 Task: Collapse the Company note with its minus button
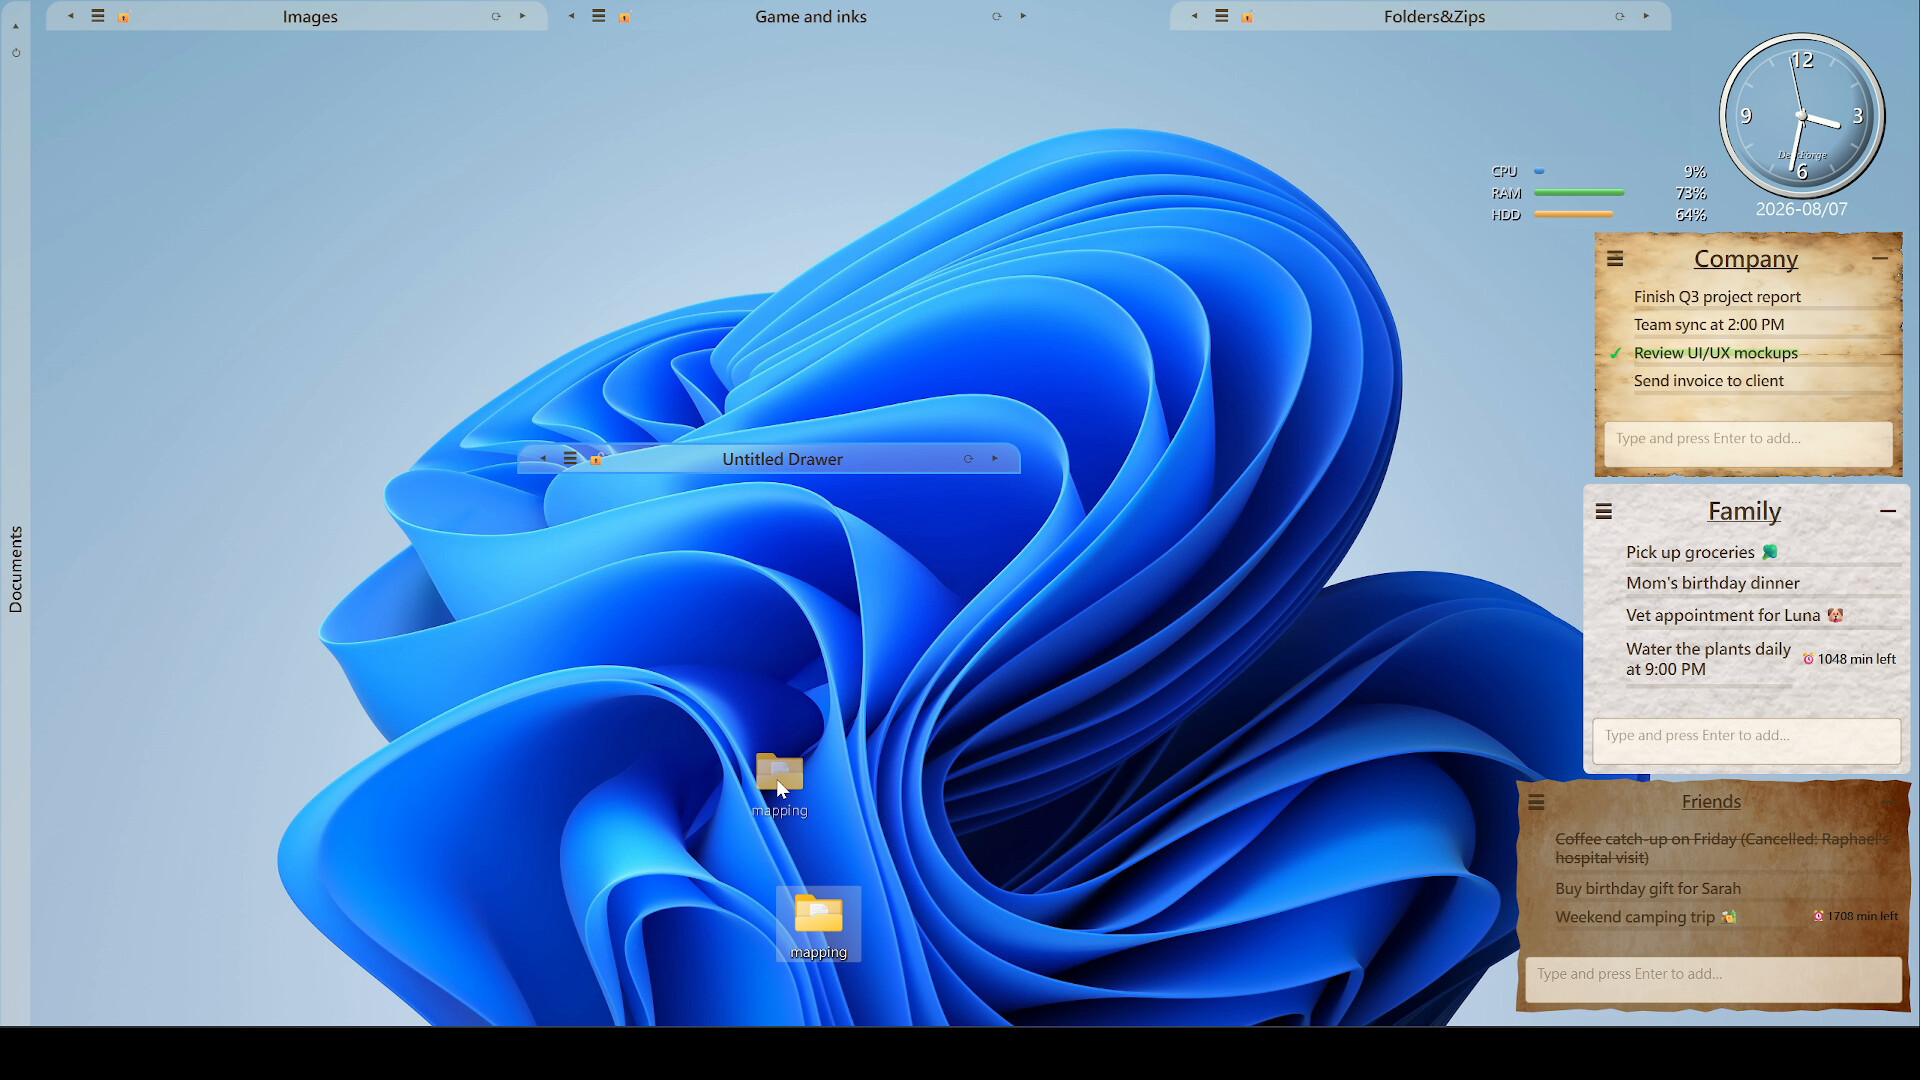pyautogui.click(x=1880, y=258)
